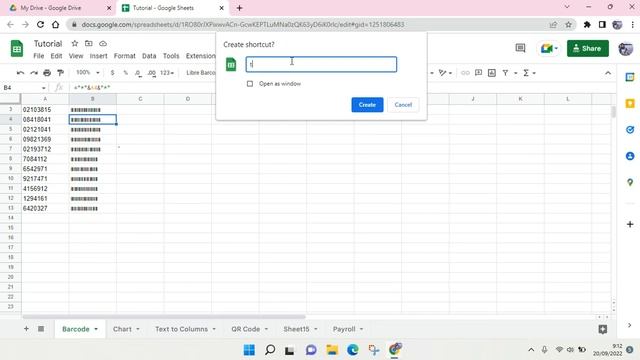The height and width of the screenshot is (360, 640).
Task: Open all sheets list icon
Action: (x=41, y=329)
